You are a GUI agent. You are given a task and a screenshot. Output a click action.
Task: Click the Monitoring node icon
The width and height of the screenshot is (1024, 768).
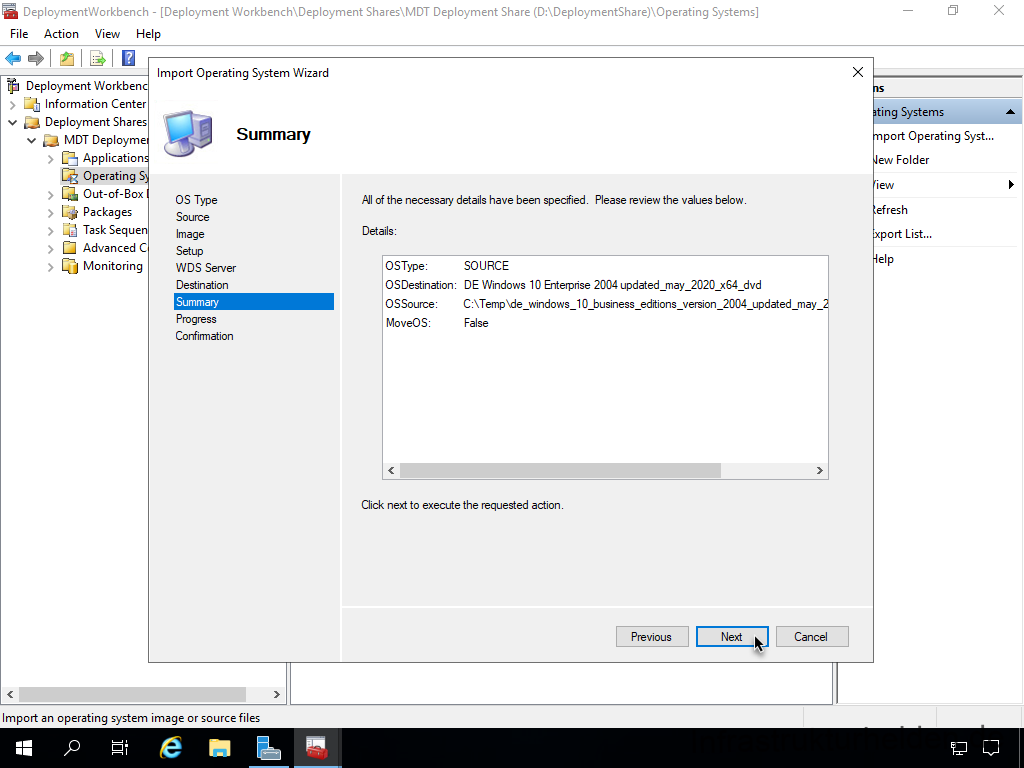point(69,266)
